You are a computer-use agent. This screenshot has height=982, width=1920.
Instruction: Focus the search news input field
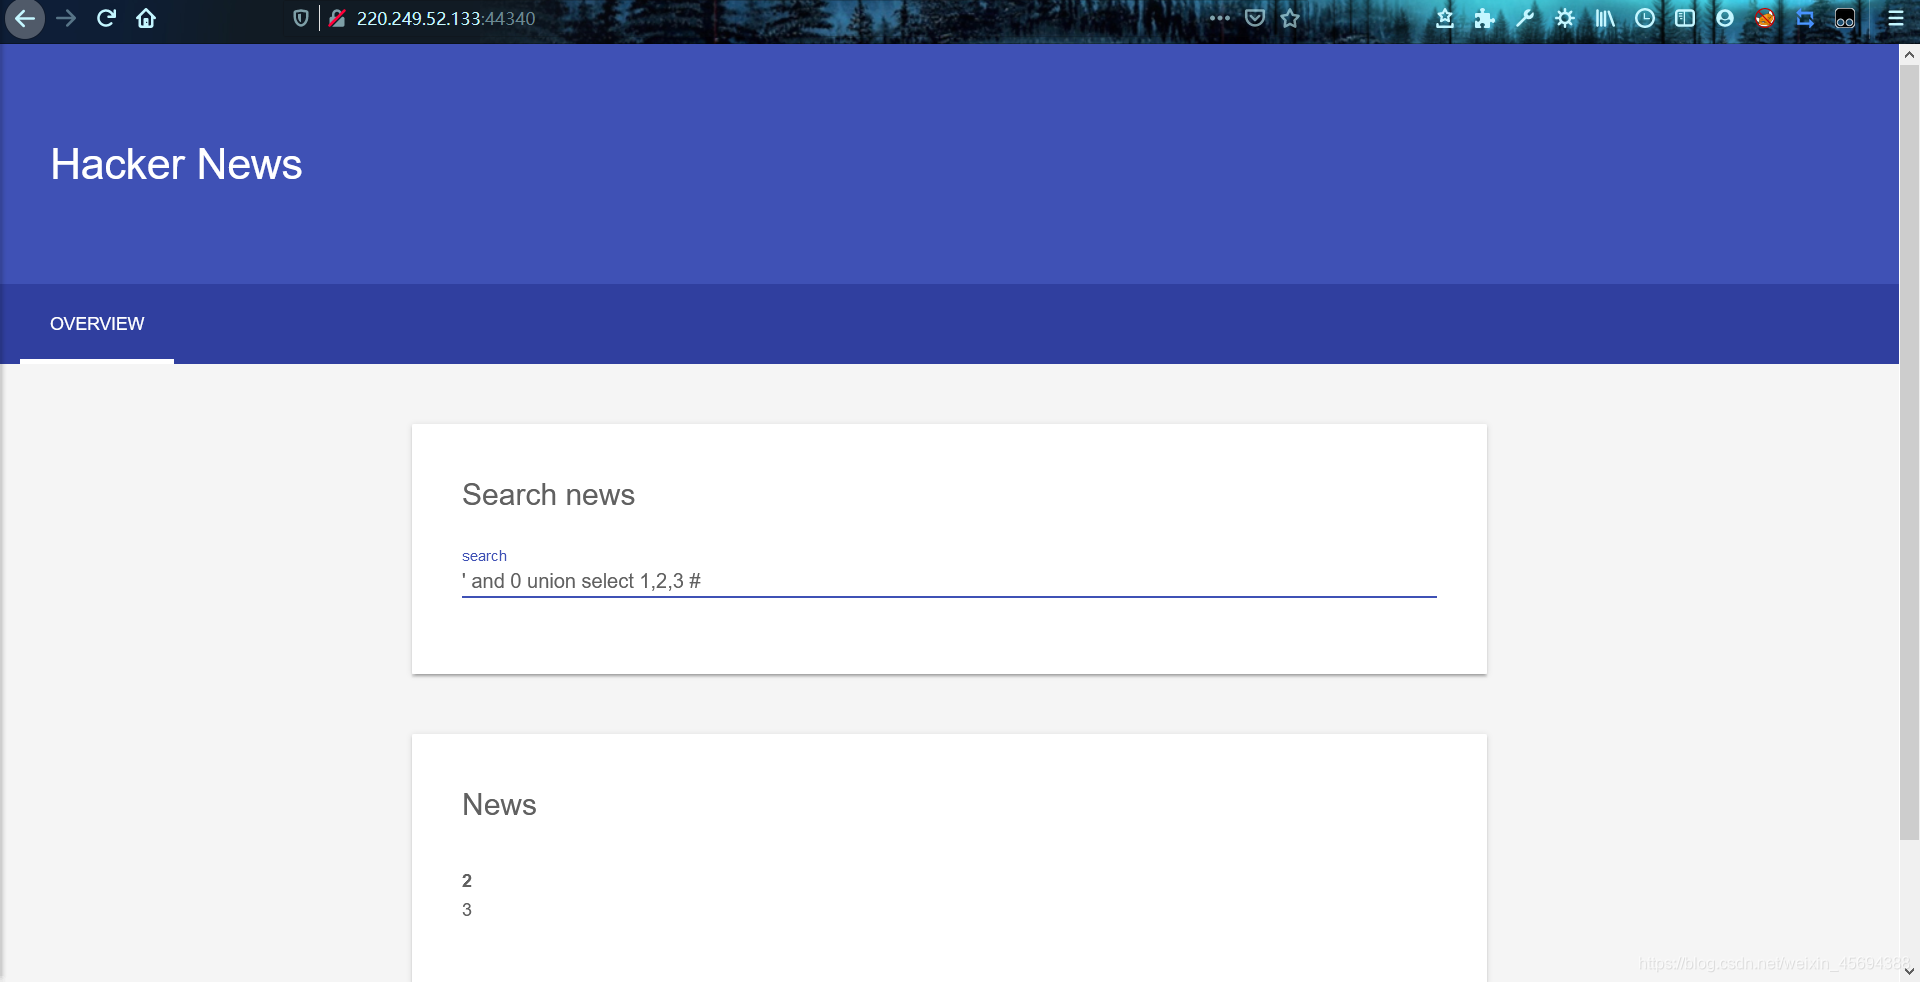click(x=949, y=581)
